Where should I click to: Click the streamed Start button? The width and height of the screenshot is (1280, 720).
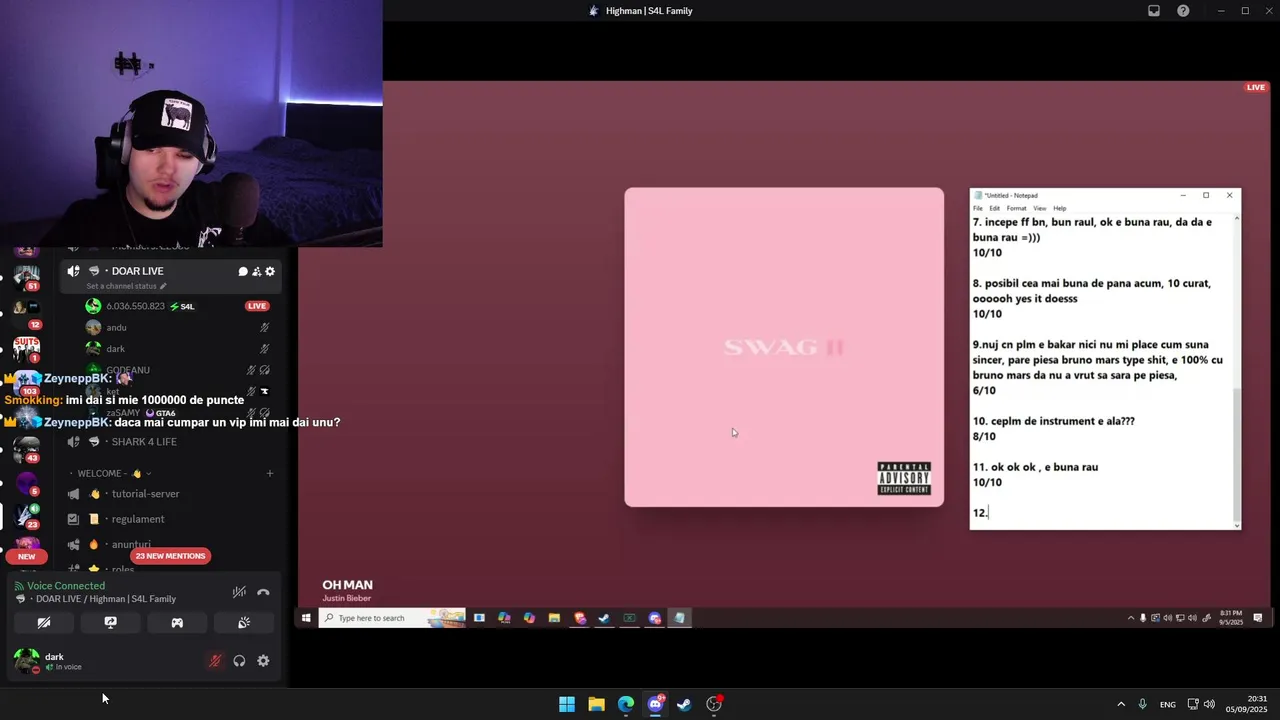point(306,618)
